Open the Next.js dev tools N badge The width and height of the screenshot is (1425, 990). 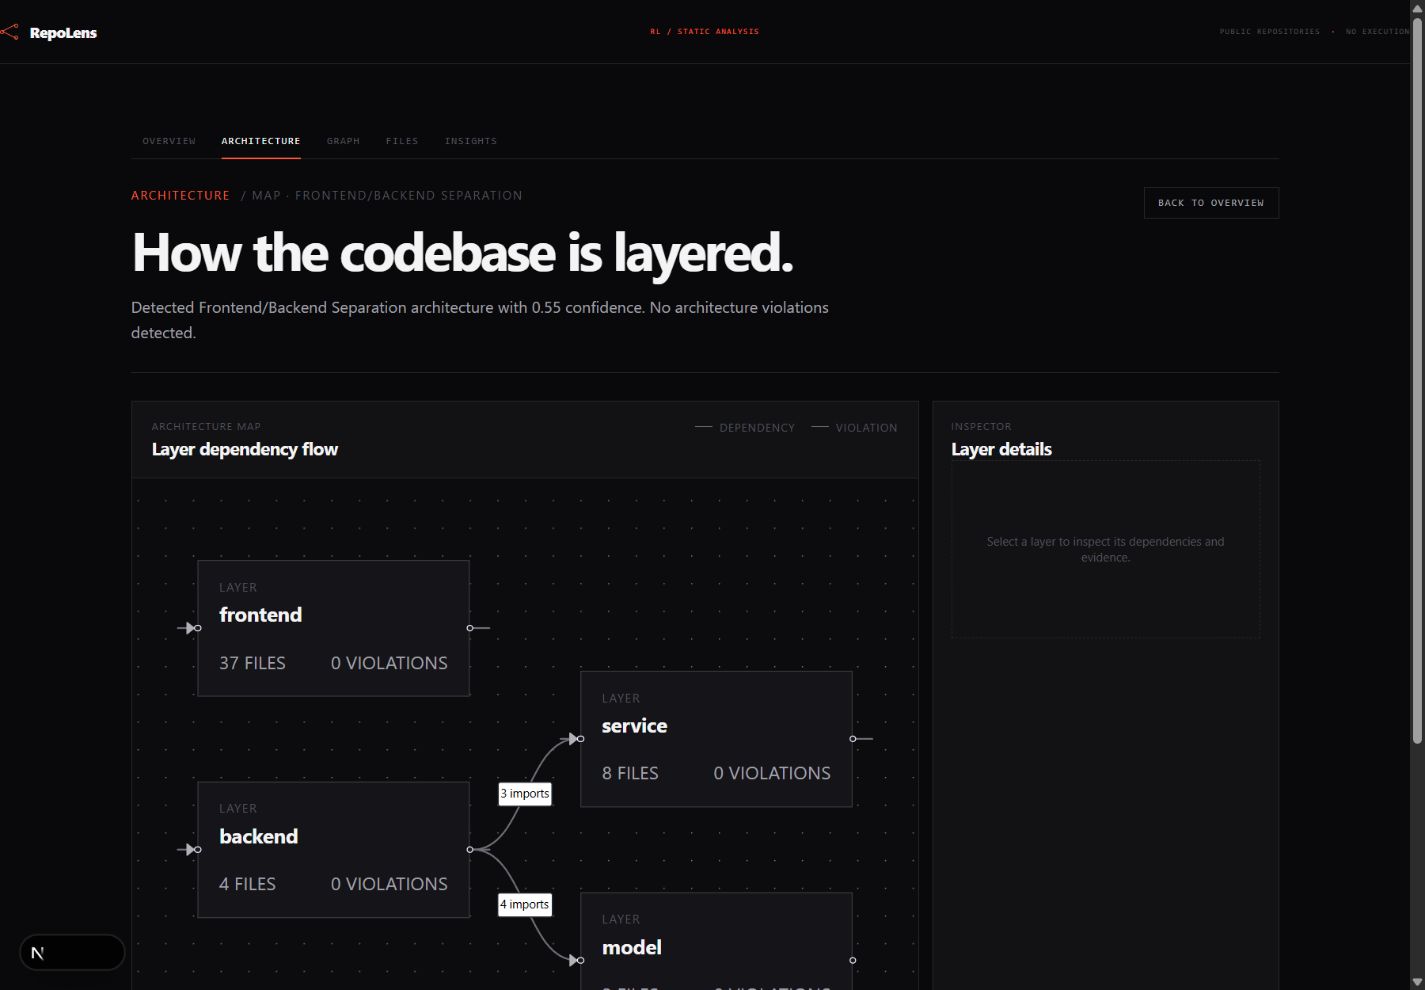point(38,953)
